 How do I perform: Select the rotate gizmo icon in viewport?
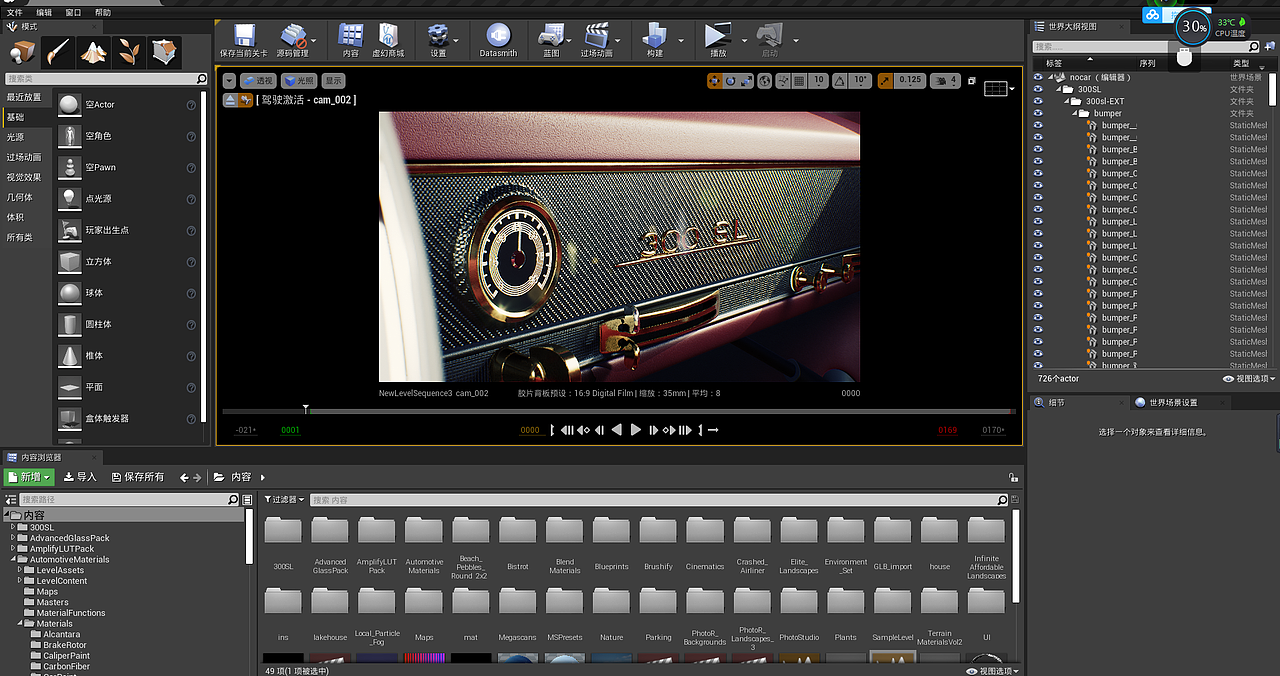pos(731,81)
